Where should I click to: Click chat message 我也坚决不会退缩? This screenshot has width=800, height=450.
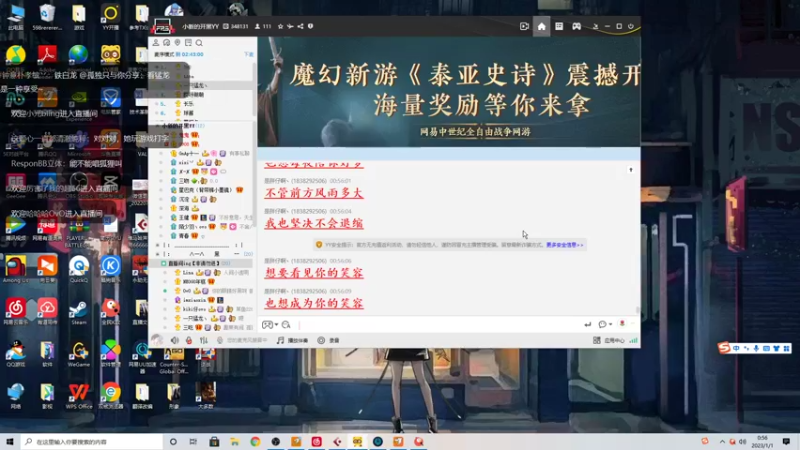point(314,223)
